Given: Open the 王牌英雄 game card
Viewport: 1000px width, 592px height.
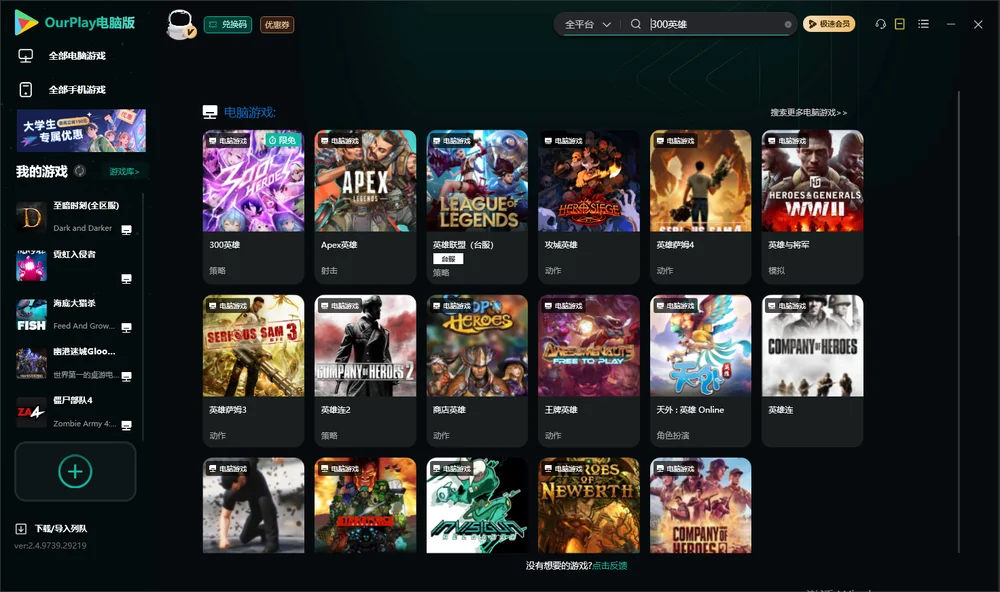Looking at the screenshot, I should click(589, 371).
